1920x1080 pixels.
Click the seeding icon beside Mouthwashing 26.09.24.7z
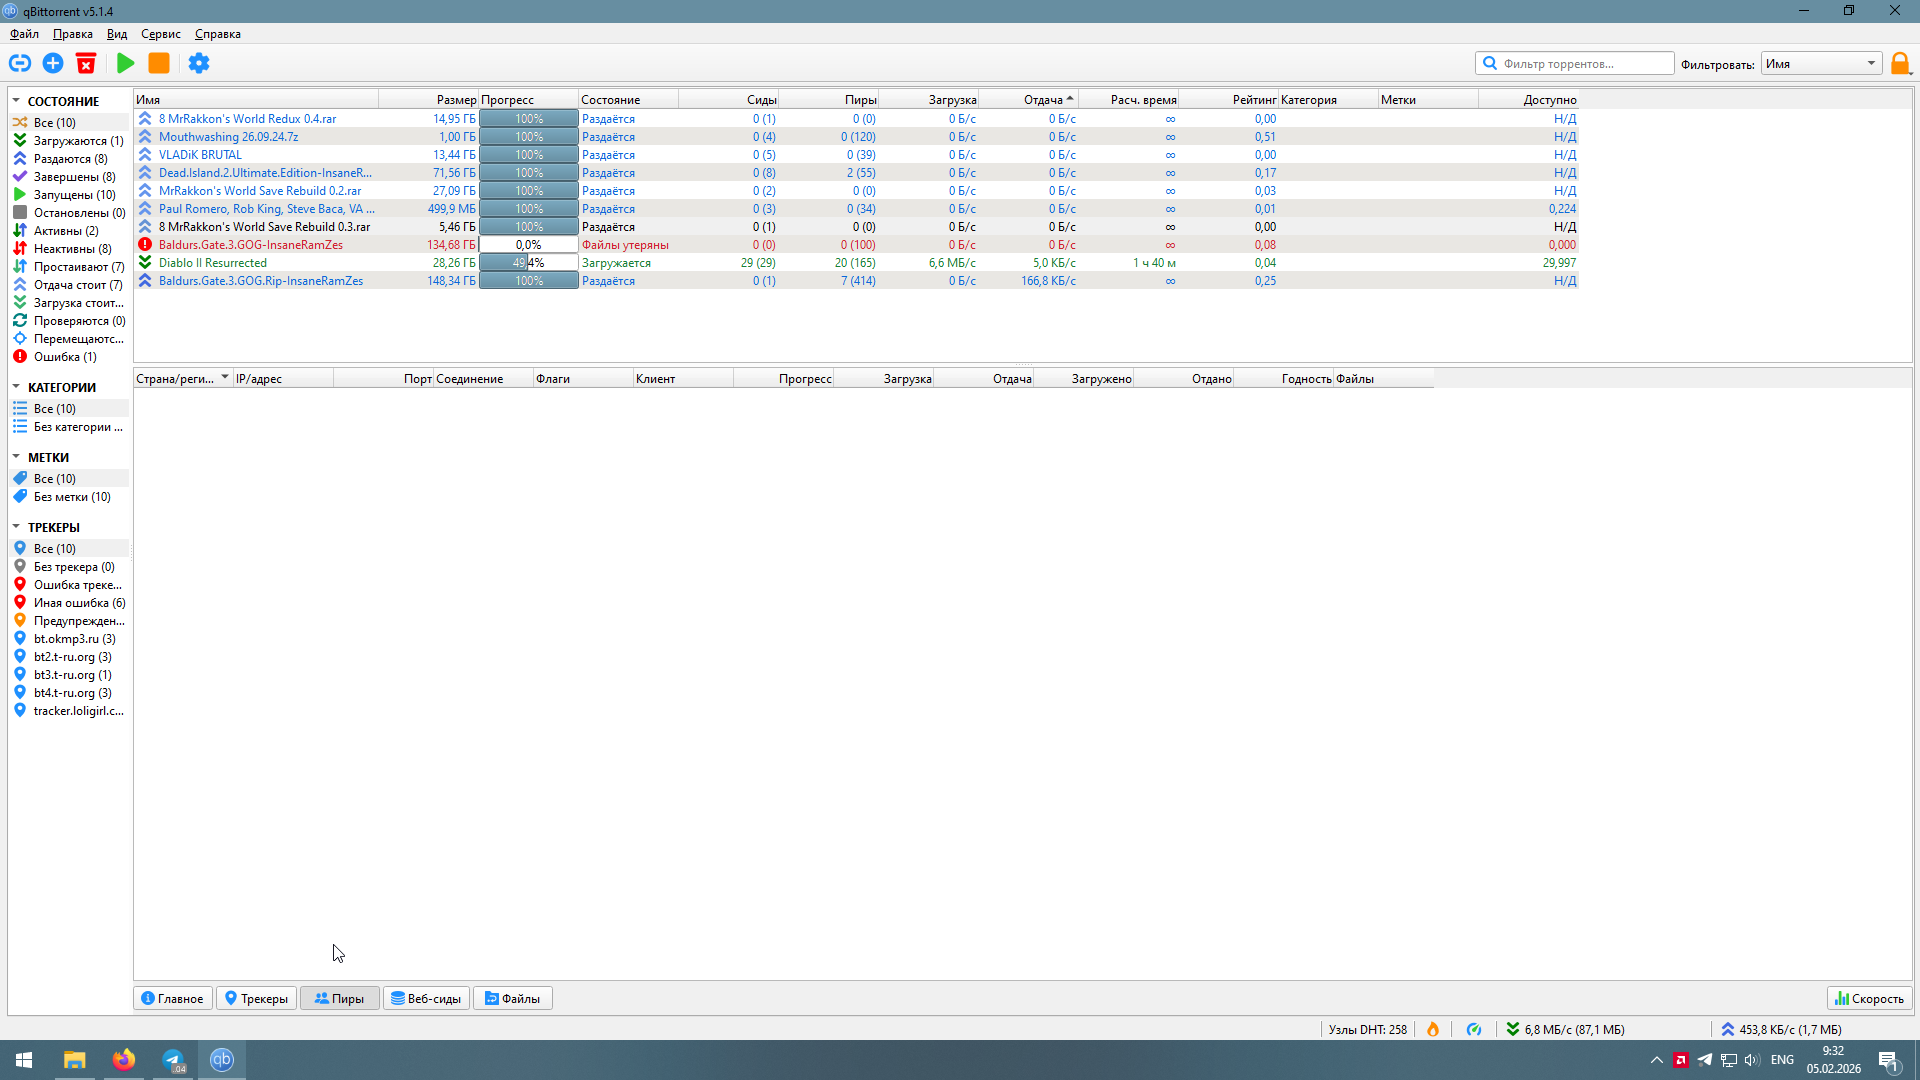point(145,137)
